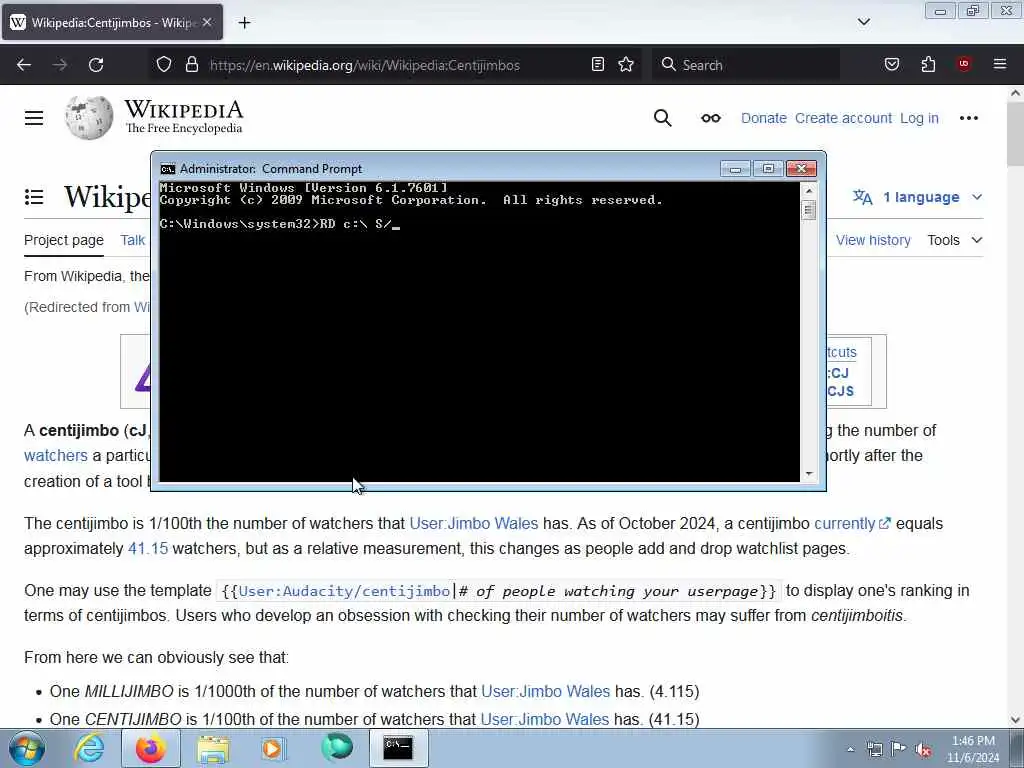Click the Firefox Search box
The image size is (1024, 768).
coord(746,65)
